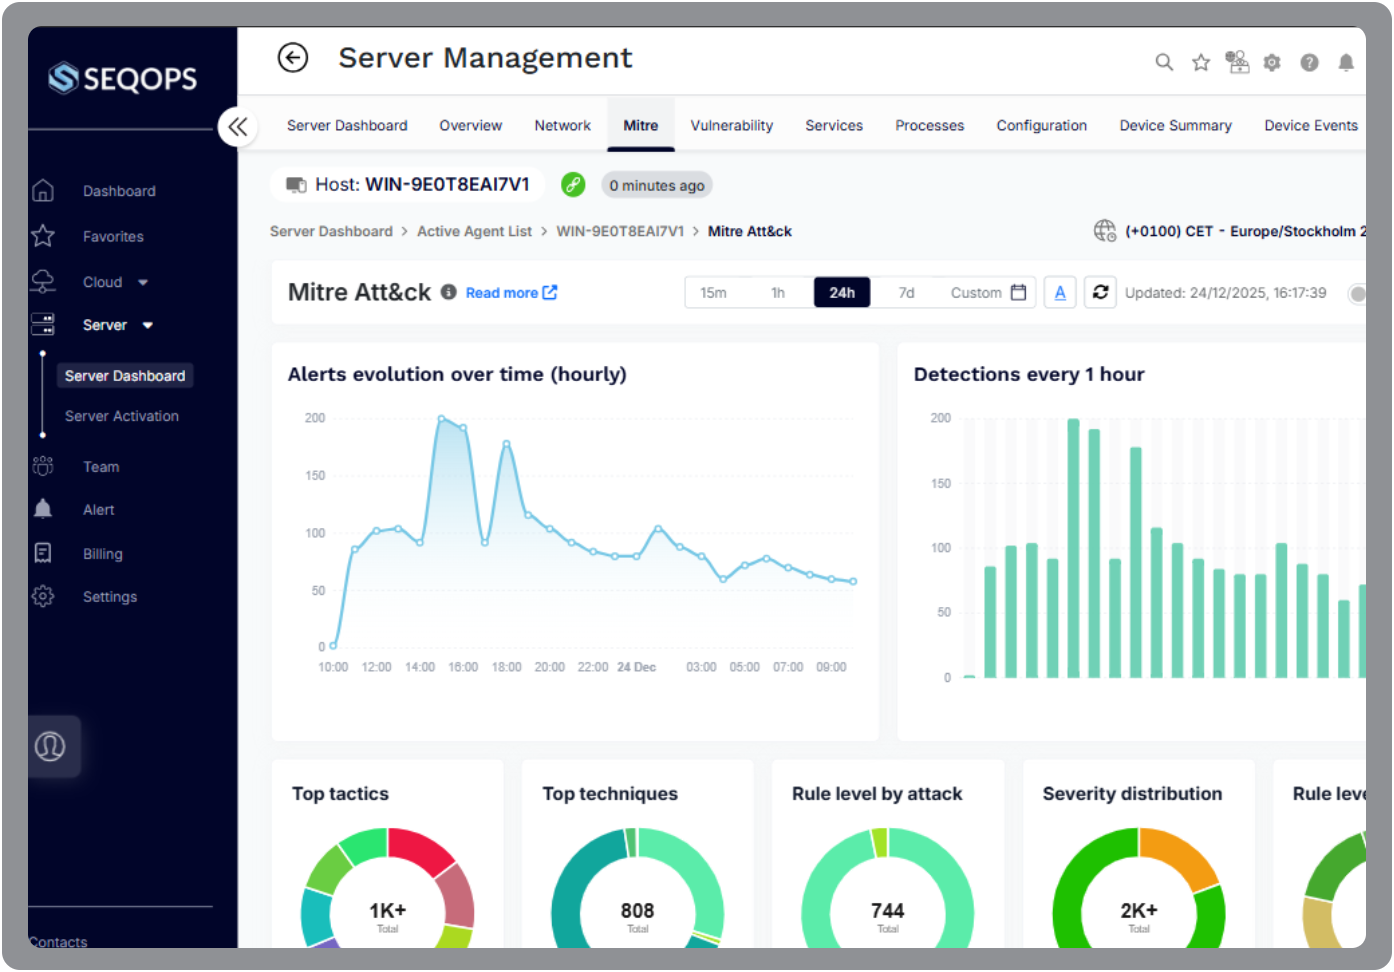Open the user profile avatar icon

(x=50, y=746)
